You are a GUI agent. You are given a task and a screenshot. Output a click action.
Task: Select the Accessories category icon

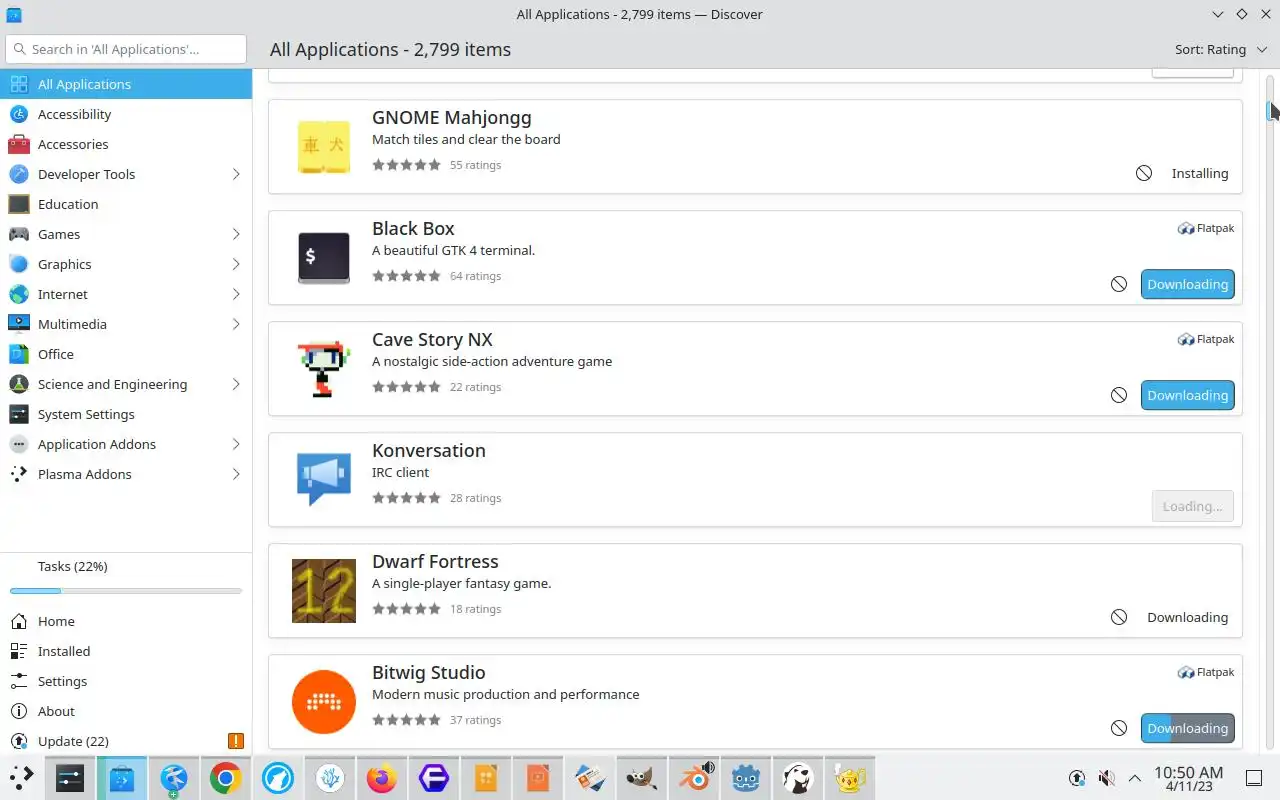(x=18, y=144)
